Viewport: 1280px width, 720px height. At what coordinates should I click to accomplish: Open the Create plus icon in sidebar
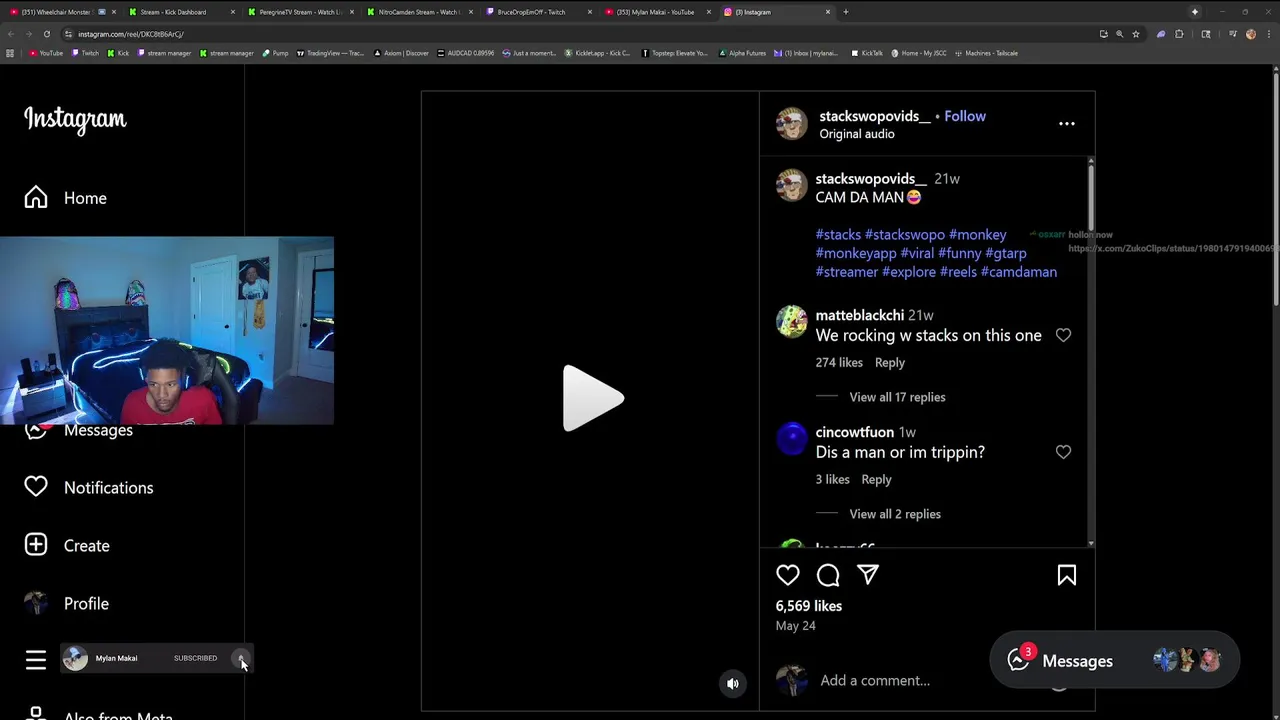pos(36,545)
